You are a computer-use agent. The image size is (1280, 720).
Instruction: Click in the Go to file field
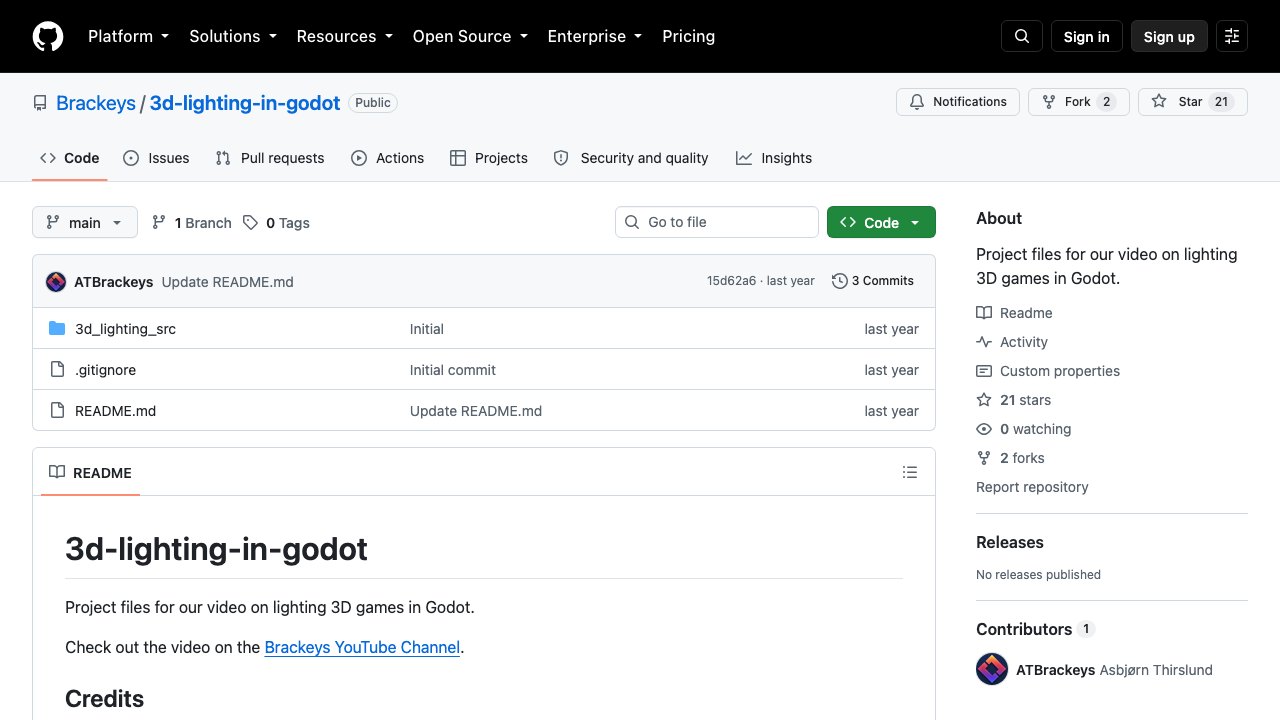(x=717, y=222)
